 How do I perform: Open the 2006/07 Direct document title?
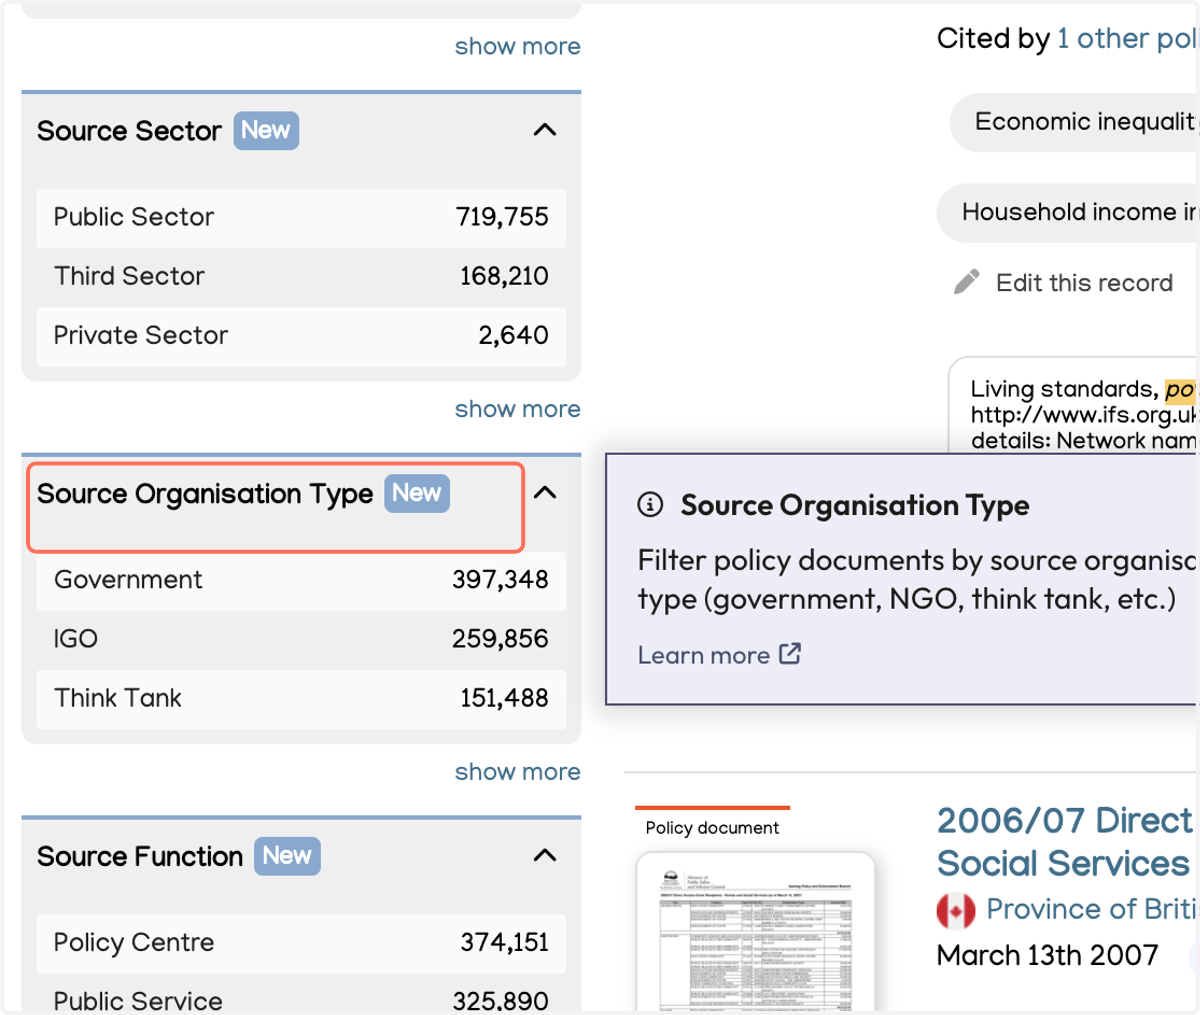[1066, 842]
